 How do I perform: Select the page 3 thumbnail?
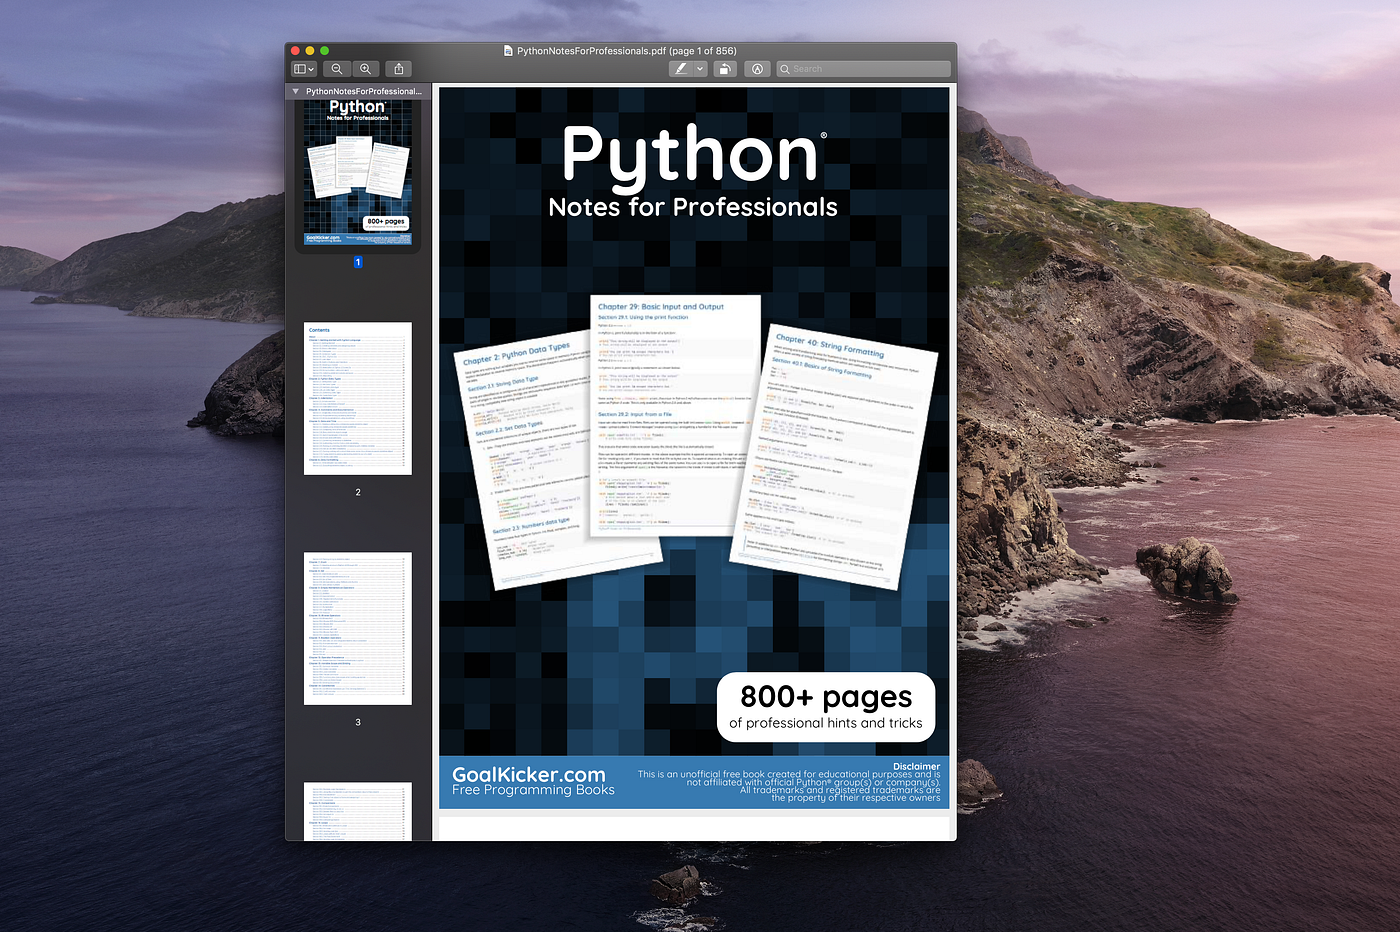tap(358, 628)
